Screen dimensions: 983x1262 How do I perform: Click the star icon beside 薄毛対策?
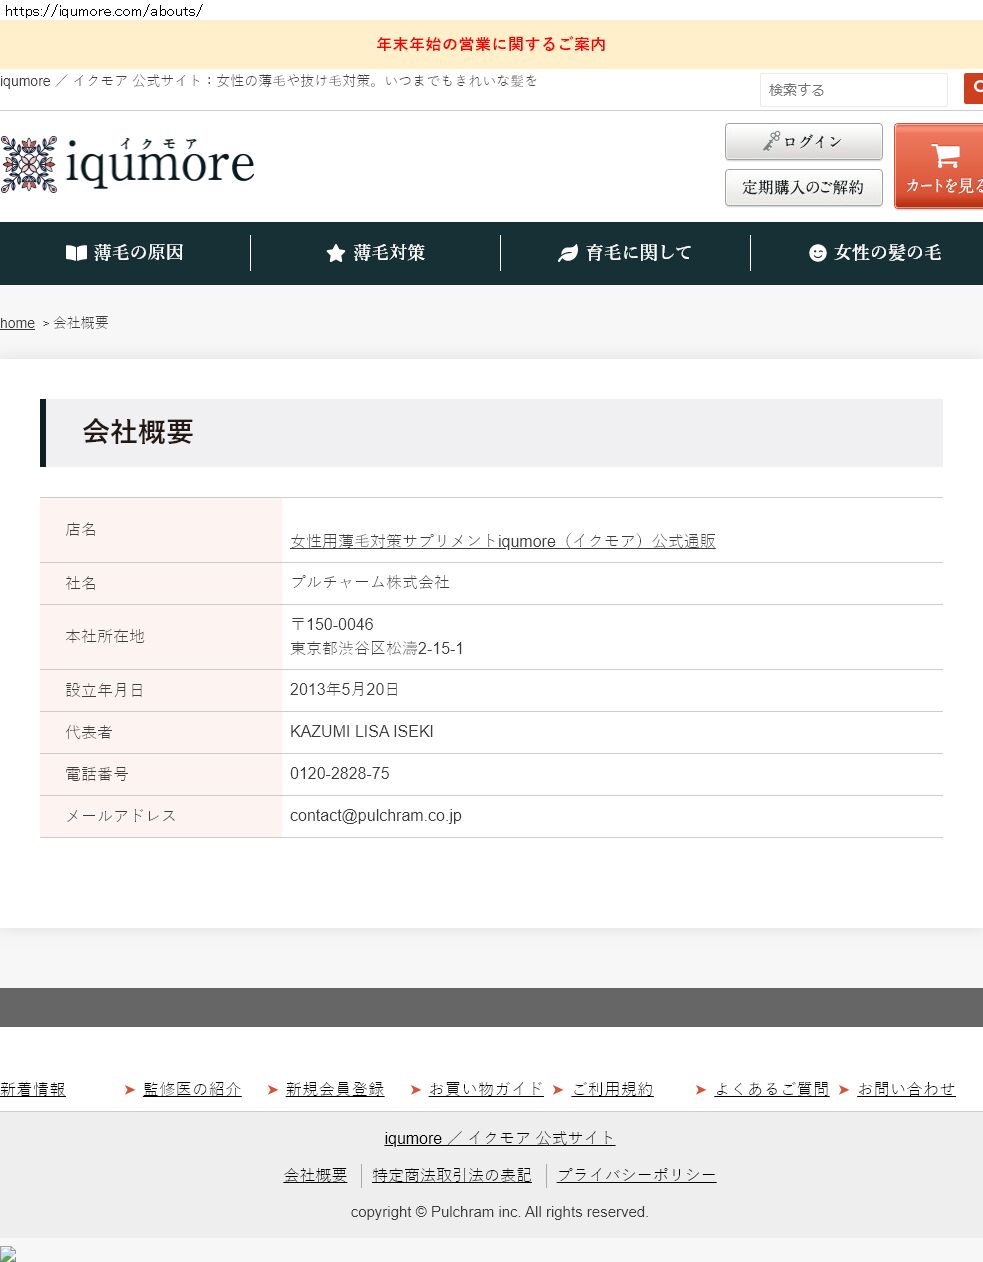[x=336, y=253]
